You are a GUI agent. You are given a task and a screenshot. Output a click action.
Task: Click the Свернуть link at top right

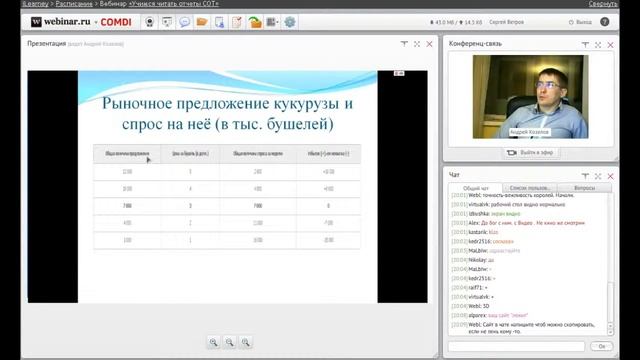[603, 4]
